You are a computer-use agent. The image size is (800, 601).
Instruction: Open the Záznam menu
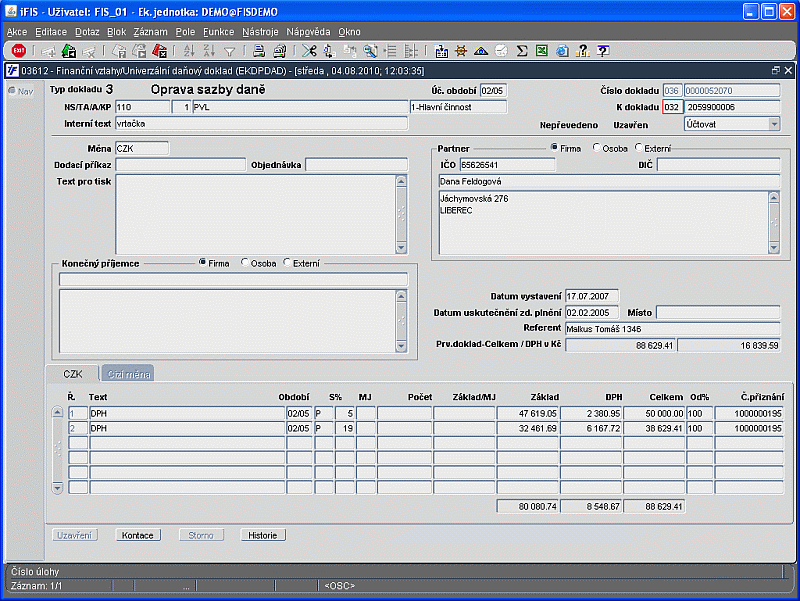pyautogui.click(x=150, y=32)
